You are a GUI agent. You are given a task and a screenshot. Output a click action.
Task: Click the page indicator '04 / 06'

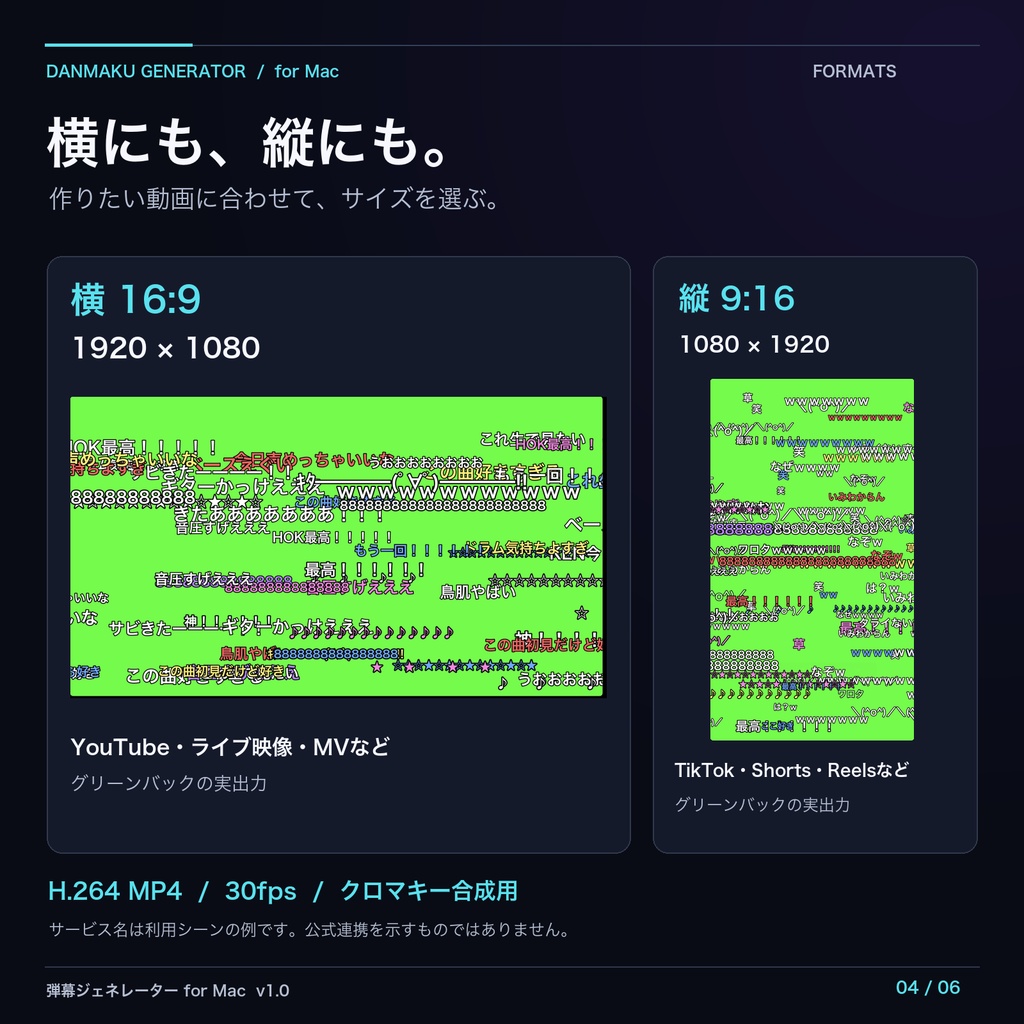pos(927,987)
